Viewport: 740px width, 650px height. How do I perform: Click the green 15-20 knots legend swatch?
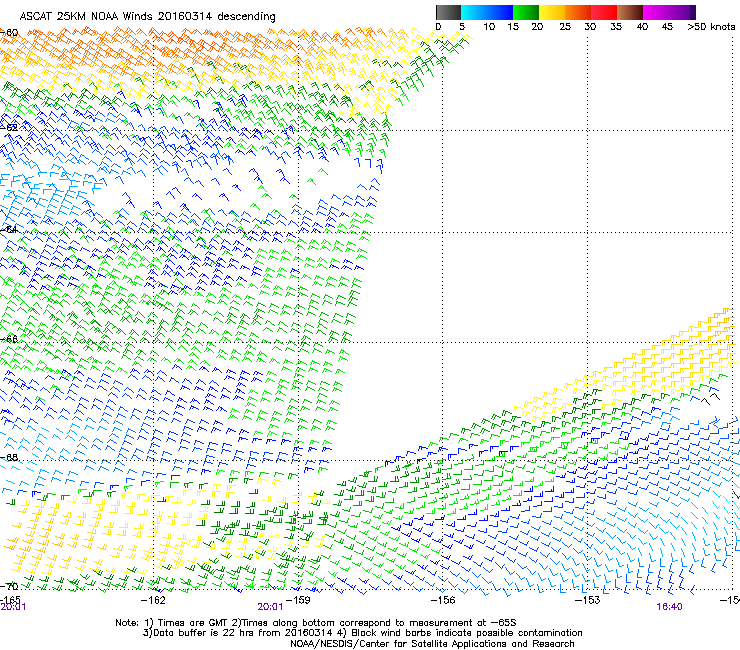click(526, 12)
